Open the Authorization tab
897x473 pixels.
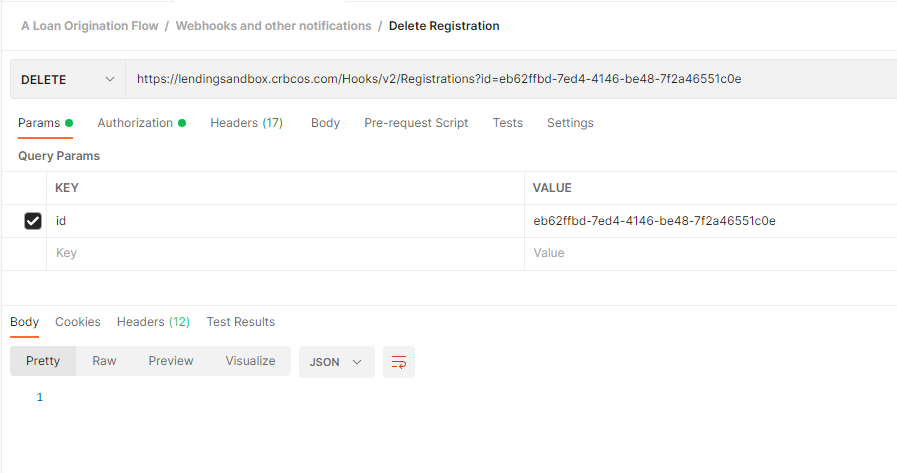pyautogui.click(x=141, y=123)
